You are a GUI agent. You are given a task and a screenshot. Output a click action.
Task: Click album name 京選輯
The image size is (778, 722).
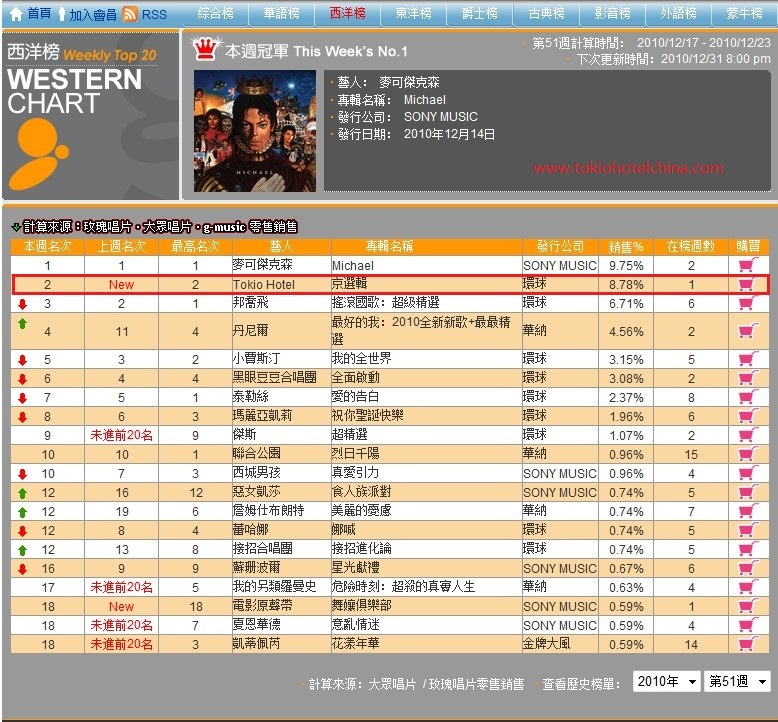(x=349, y=284)
